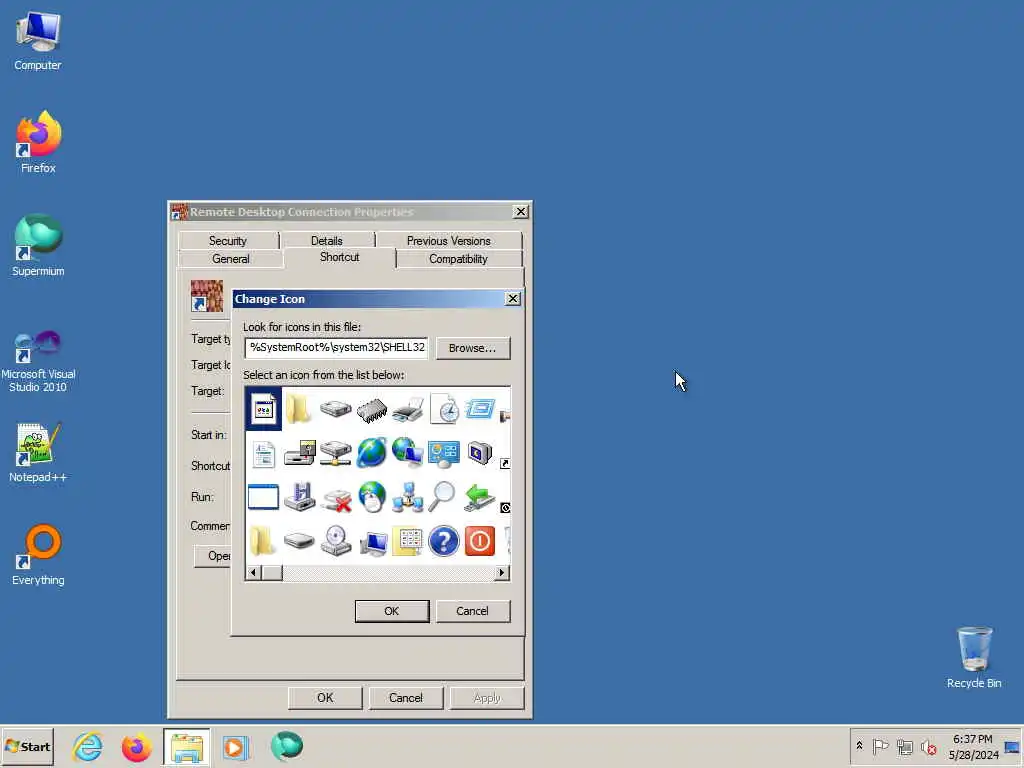Open Supermium from the taskbar

[287, 746]
